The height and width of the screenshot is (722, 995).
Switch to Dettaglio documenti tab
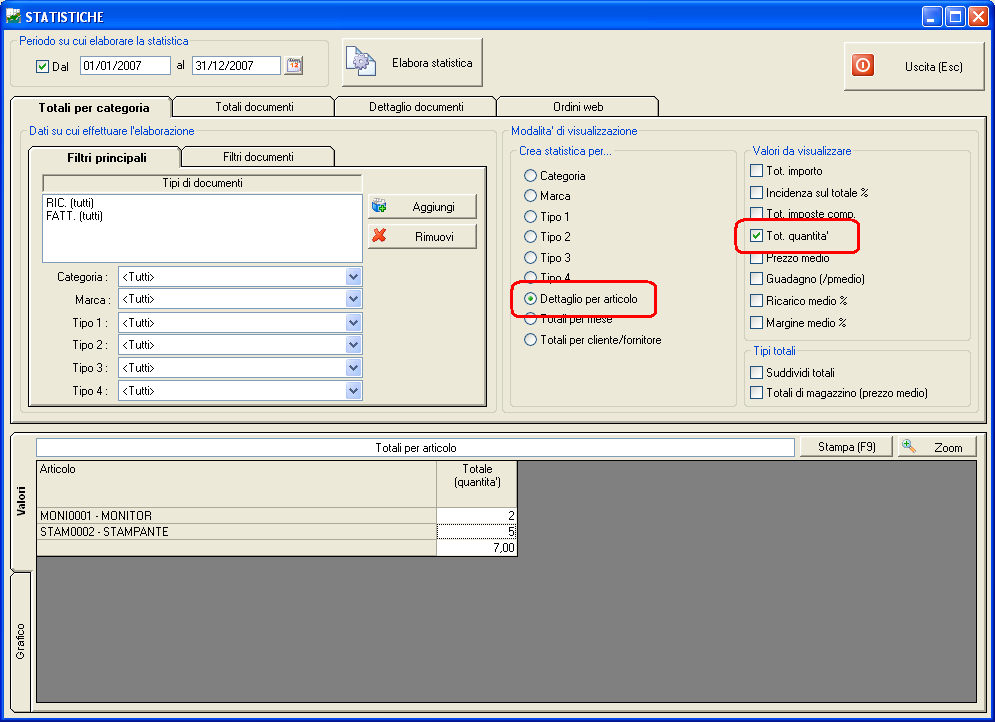pos(416,107)
